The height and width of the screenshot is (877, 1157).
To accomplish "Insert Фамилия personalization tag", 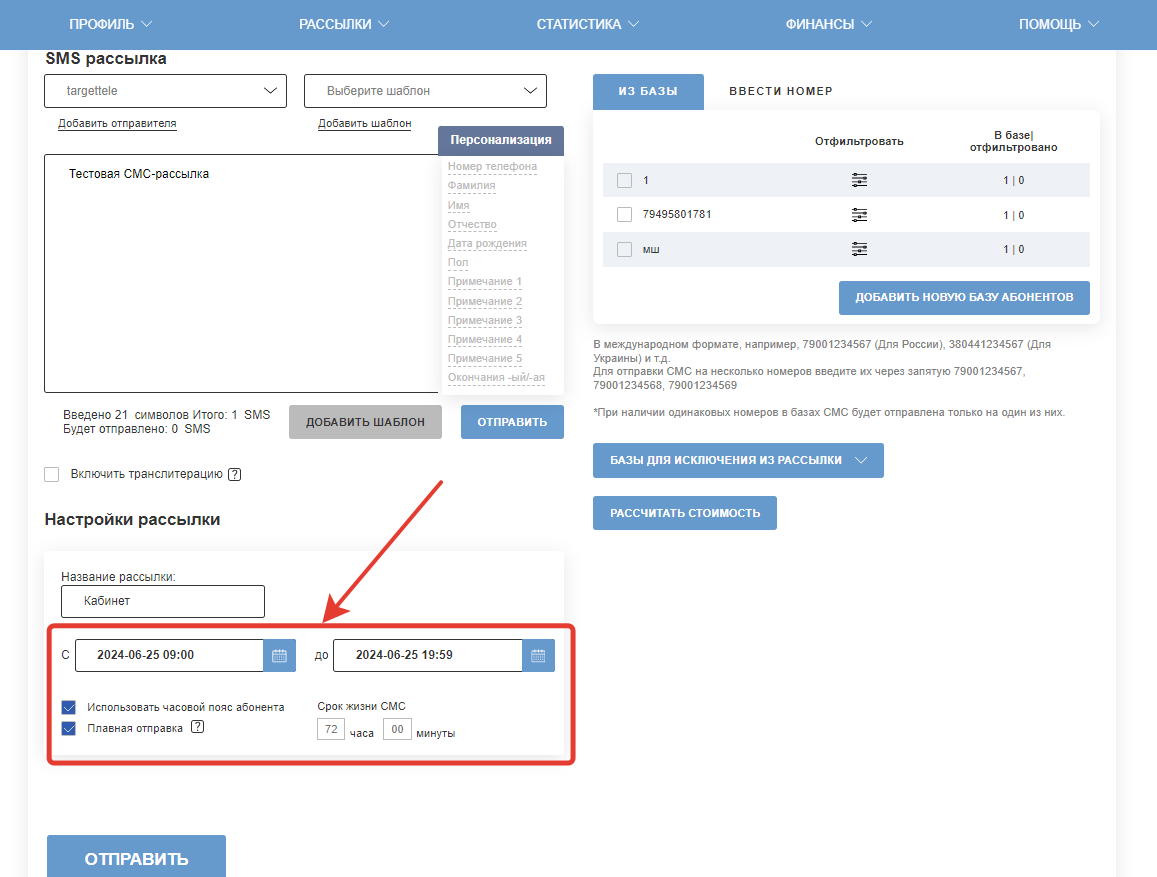I will point(472,186).
